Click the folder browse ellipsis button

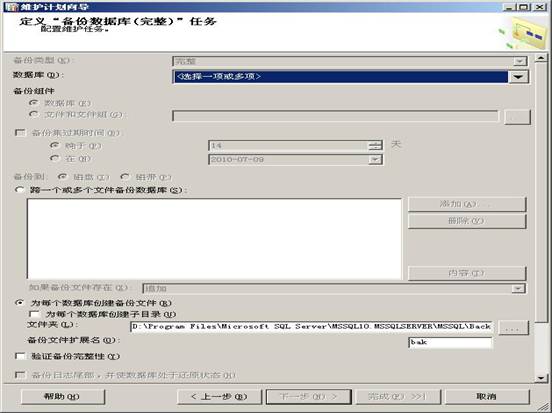[514, 328]
